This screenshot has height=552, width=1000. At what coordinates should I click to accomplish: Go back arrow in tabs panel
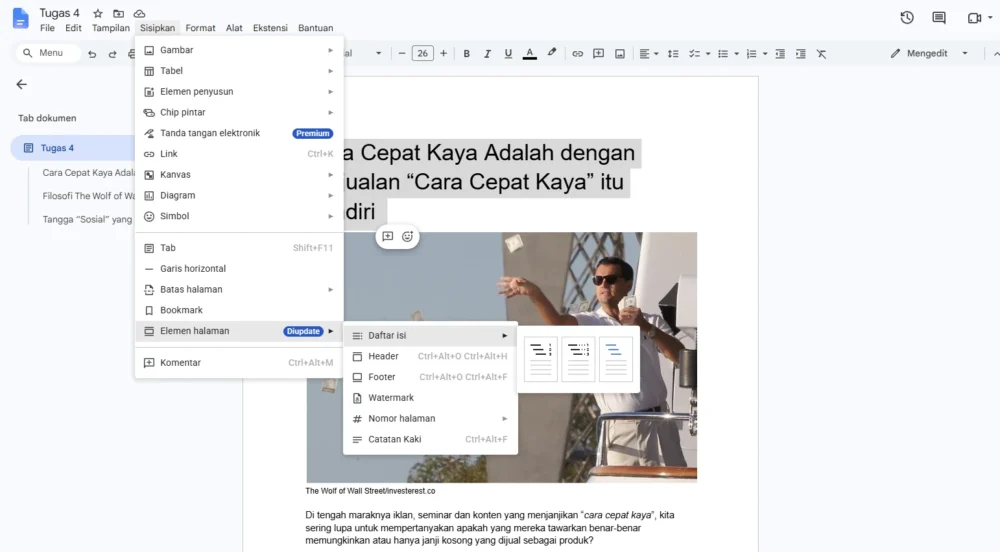[x=22, y=84]
